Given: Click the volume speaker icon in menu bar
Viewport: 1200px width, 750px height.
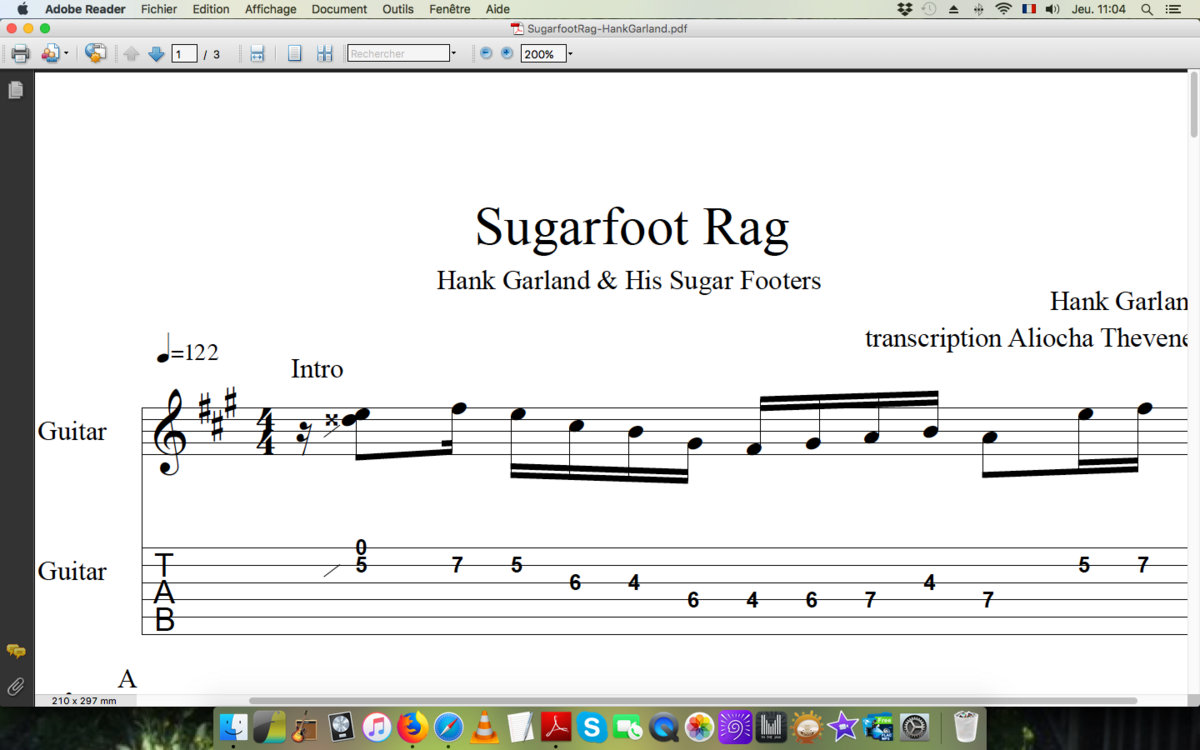Looking at the screenshot, I should 1052,9.
